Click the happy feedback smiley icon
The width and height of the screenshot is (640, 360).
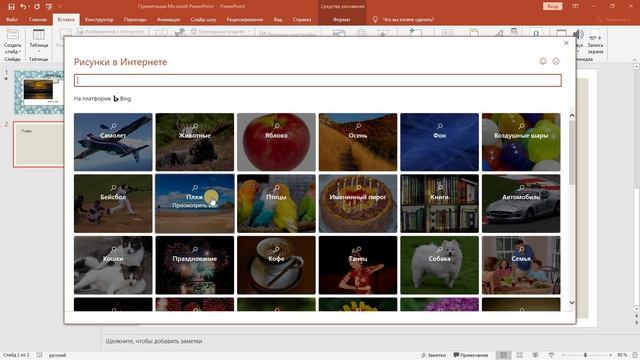click(543, 61)
